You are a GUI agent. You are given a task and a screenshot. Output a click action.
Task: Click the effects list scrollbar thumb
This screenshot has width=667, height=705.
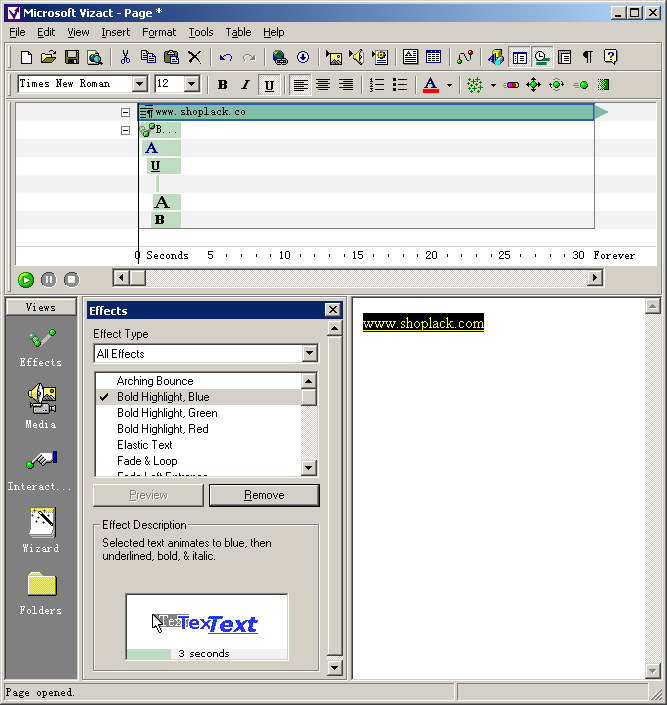click(309, 397)
